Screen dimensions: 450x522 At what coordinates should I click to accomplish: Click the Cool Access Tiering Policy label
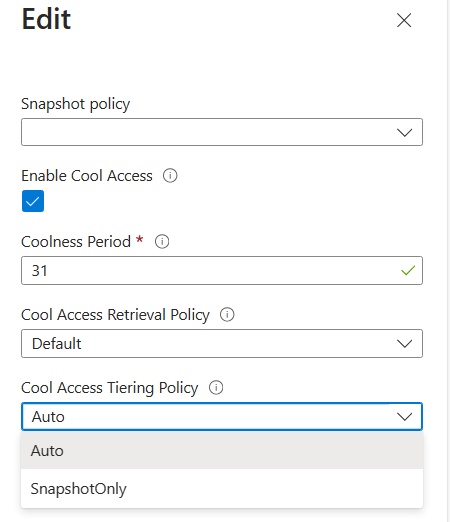(x=110, y=388)
